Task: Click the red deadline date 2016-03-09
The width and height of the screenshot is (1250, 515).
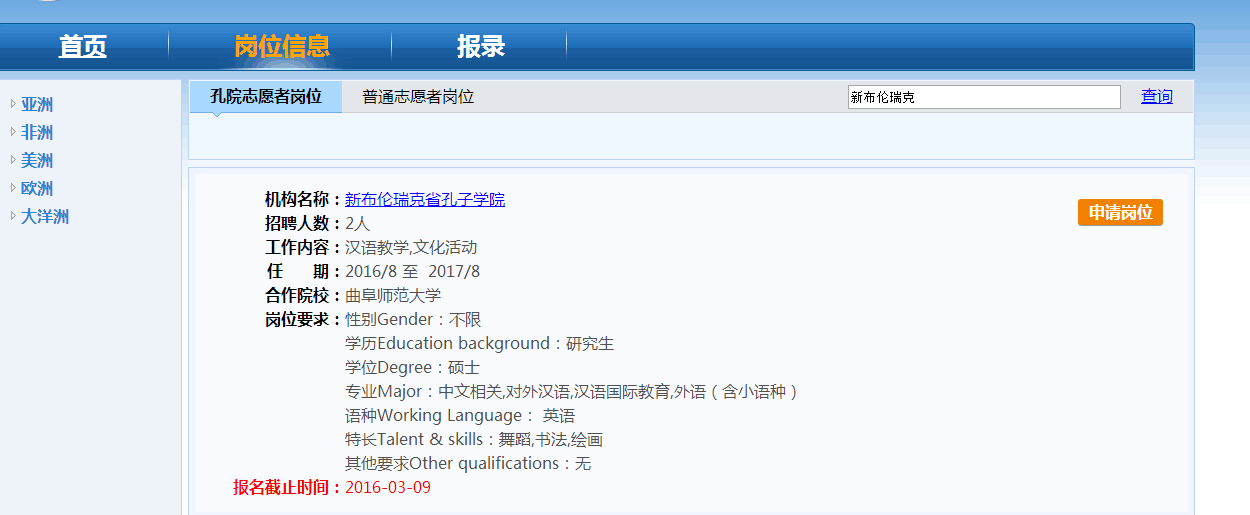Action: 388,487
